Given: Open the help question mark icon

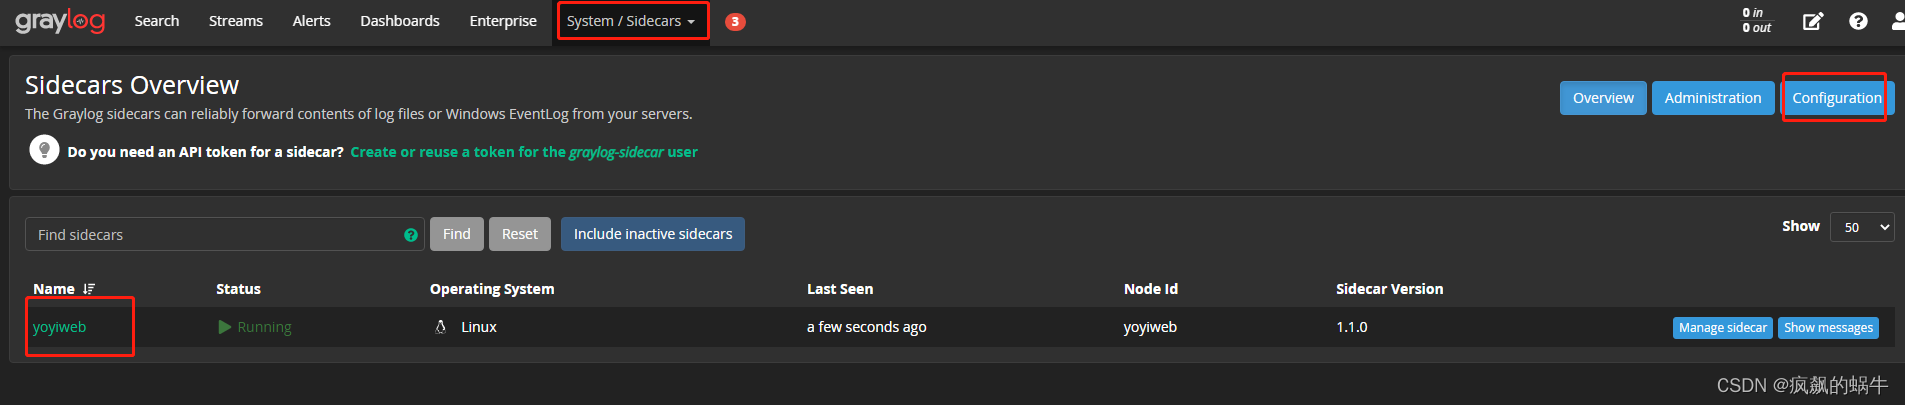Looking at the screenshot, I should coord(1858,21).
